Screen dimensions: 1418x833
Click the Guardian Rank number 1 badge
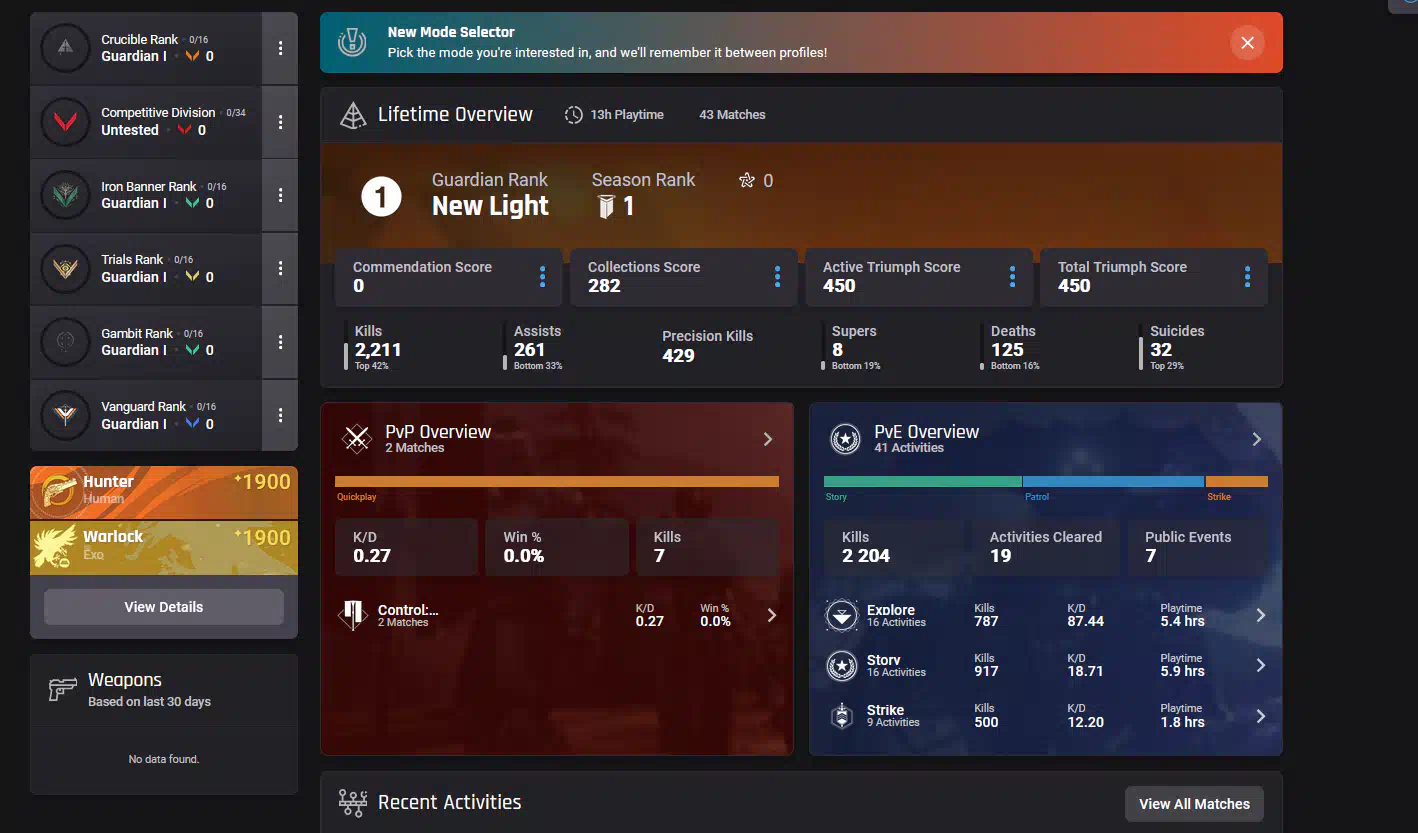coord(381,197)
